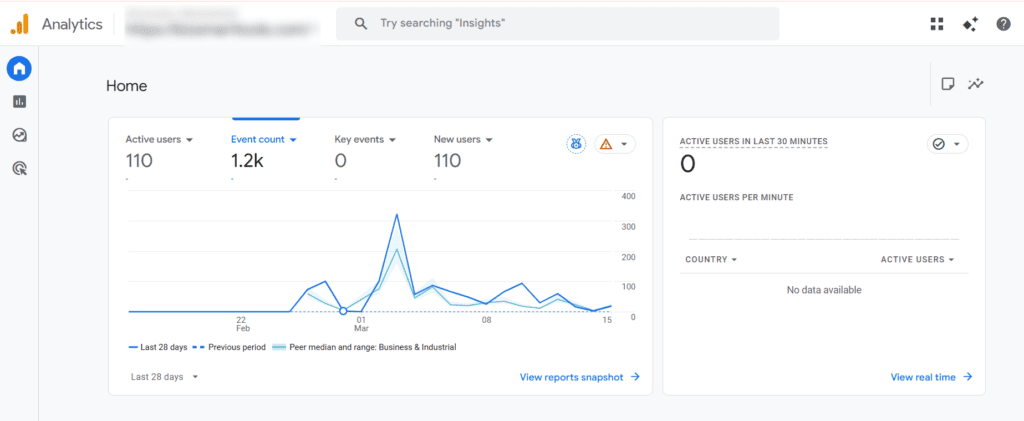The width and height of the screenshot is (1024, 421).
Task: Open the realtime card checkmark status dropdown
Action: 946,144
